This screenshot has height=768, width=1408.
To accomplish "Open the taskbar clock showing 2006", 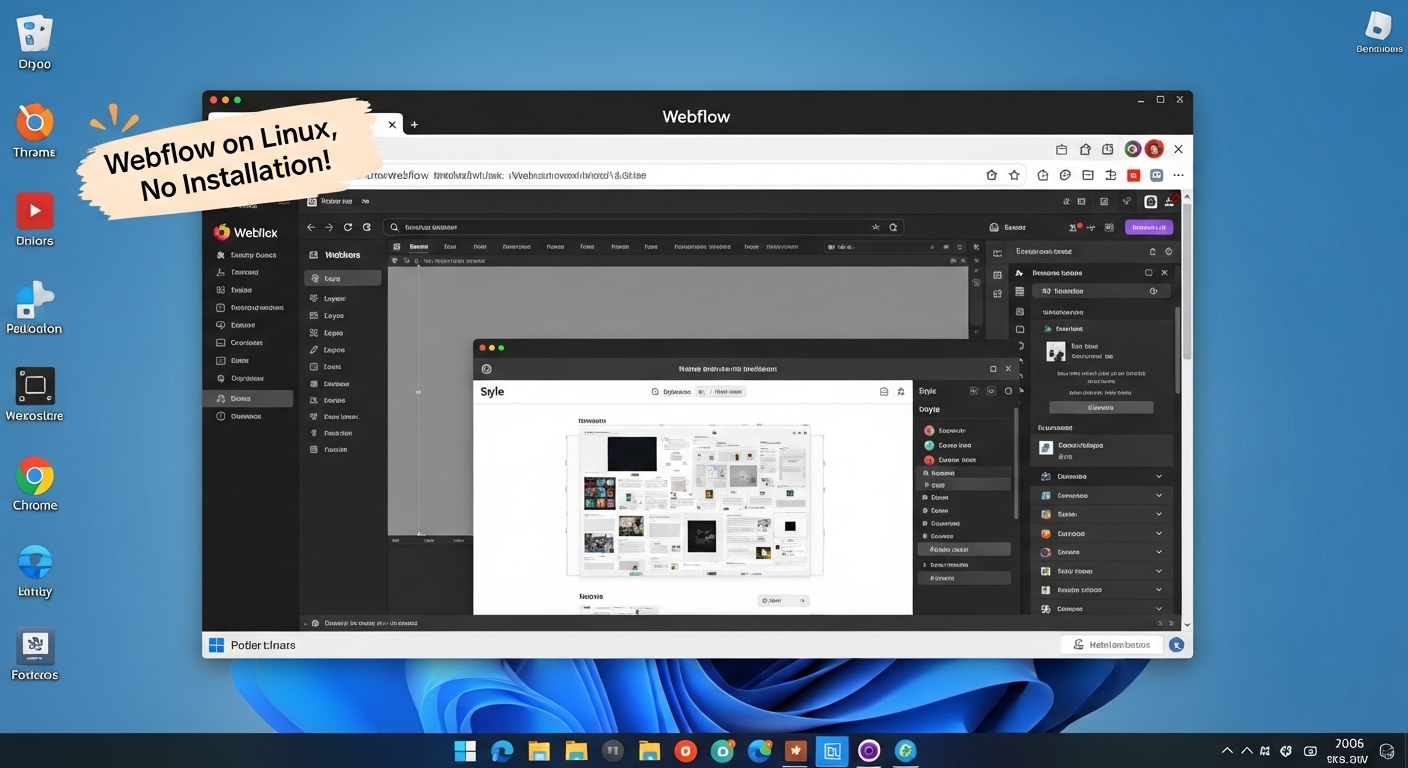I will coord(1349,752).
